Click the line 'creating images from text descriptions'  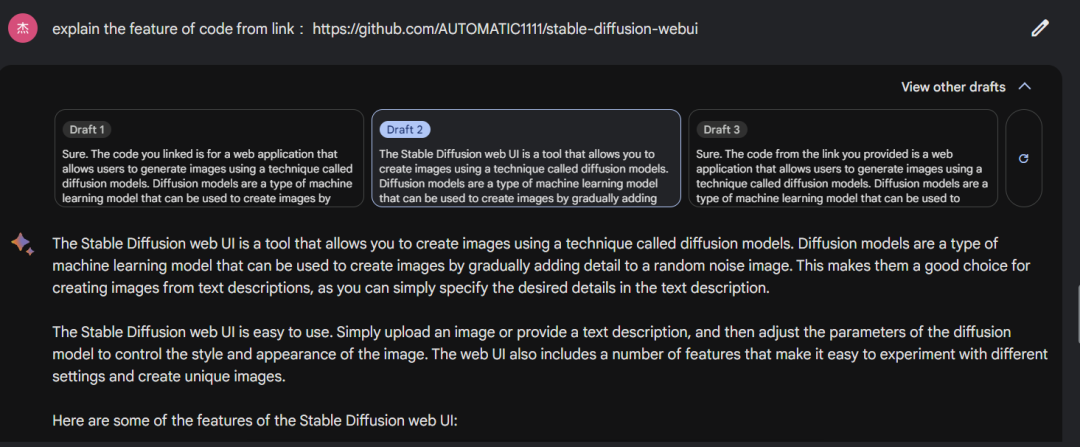point(411,288)
